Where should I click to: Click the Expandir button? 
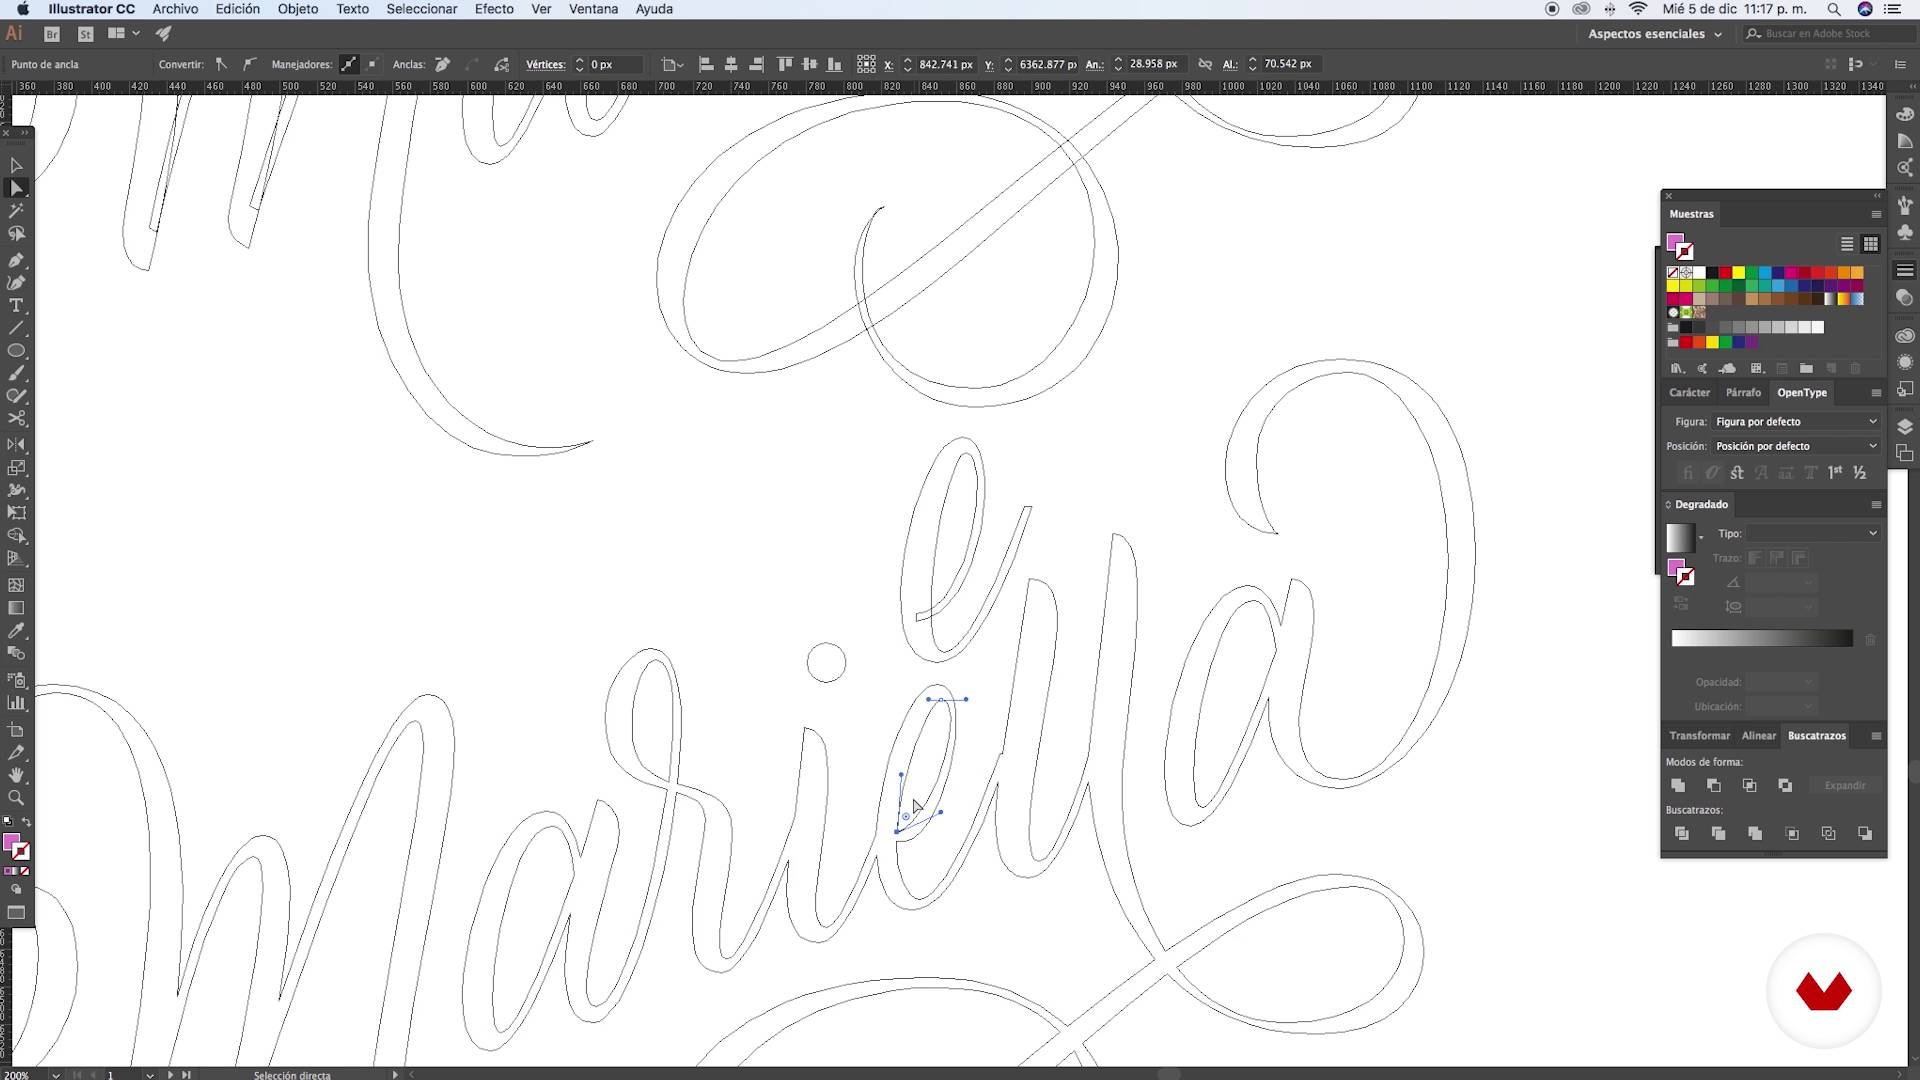1845,786
